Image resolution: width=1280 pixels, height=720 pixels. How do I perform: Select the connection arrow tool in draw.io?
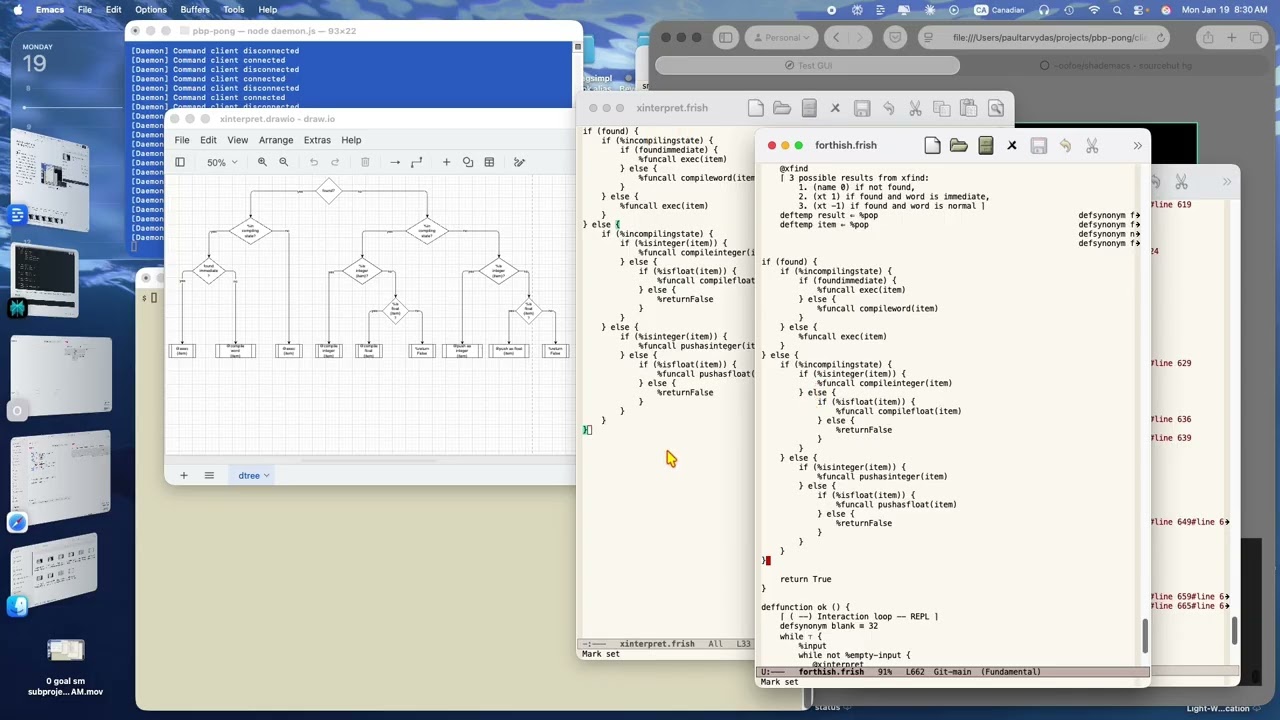coord(395,162)
